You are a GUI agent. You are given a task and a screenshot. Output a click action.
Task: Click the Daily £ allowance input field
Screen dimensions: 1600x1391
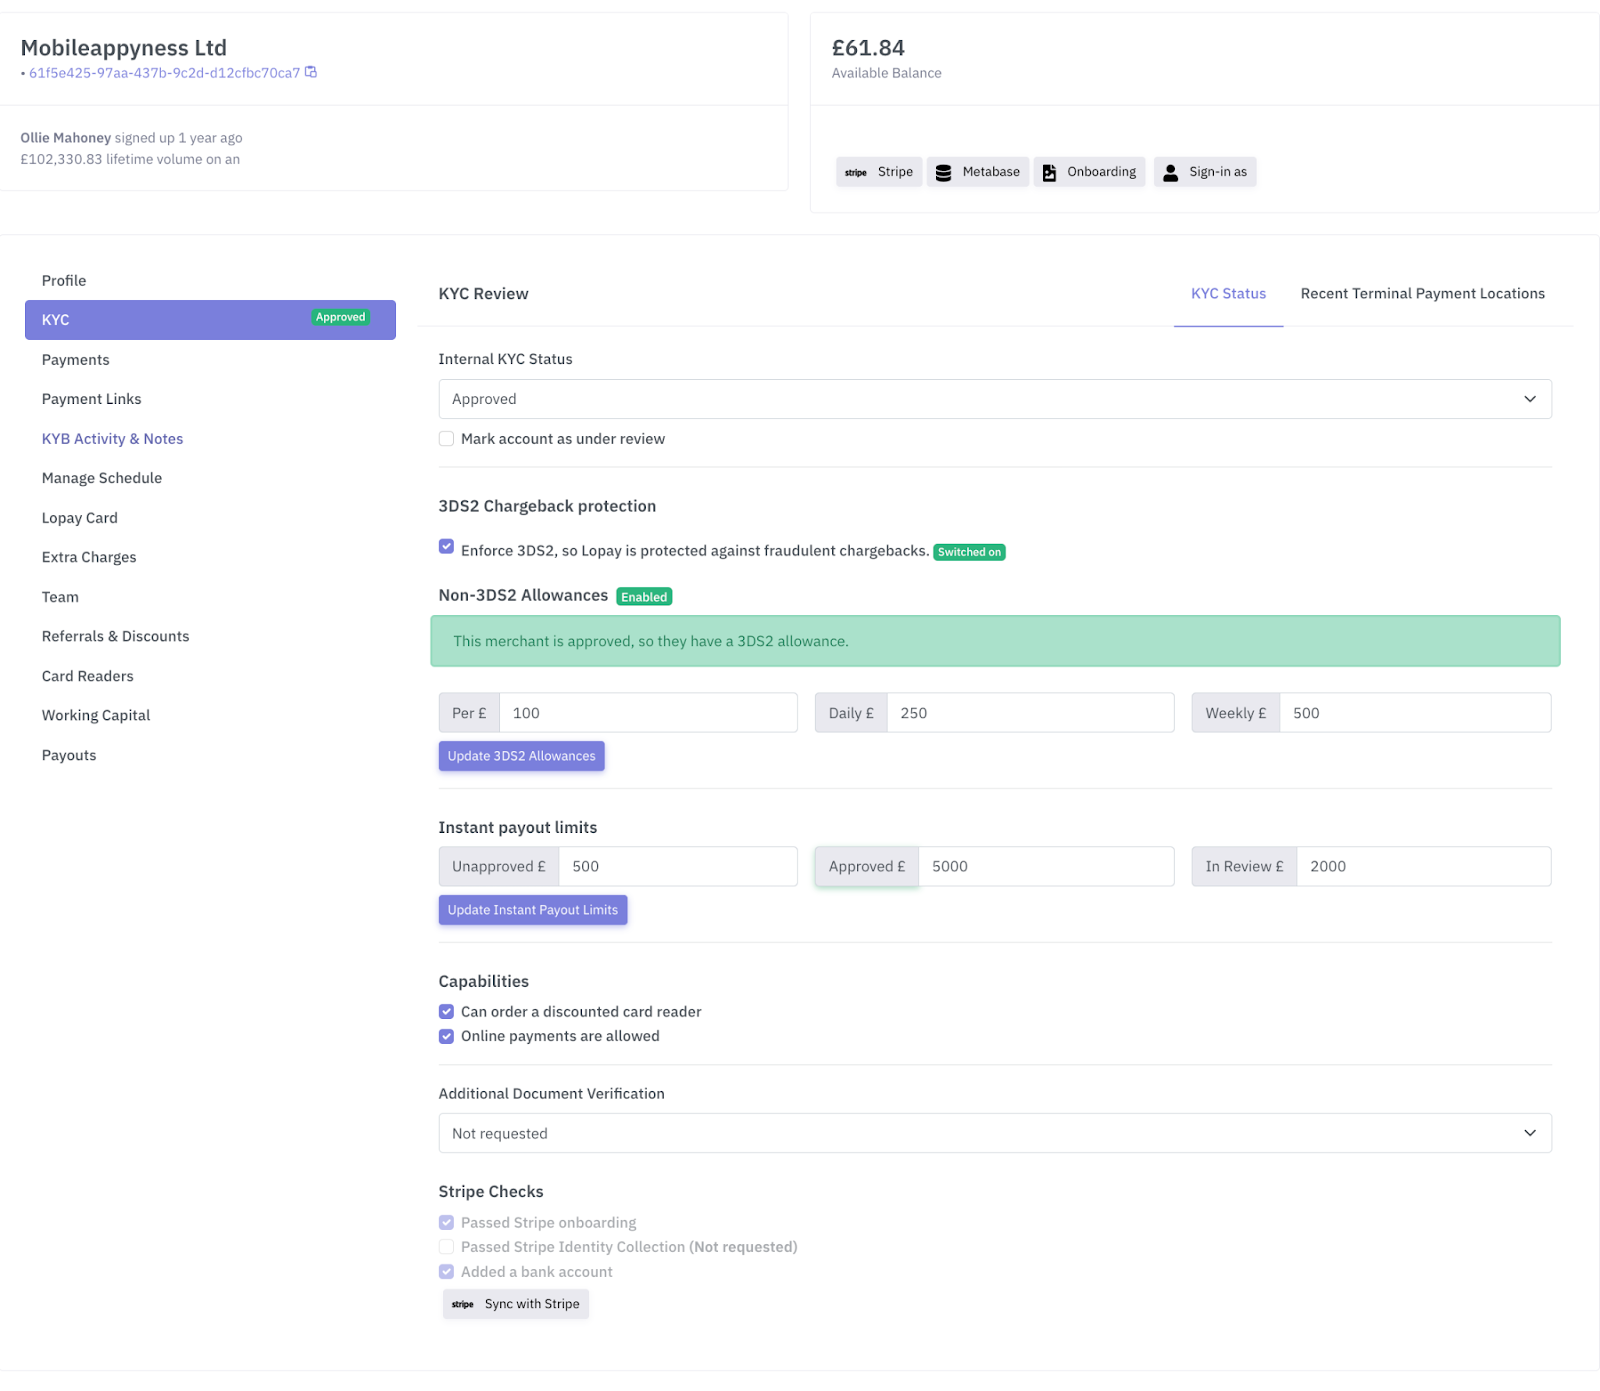tap(1029, 713)
